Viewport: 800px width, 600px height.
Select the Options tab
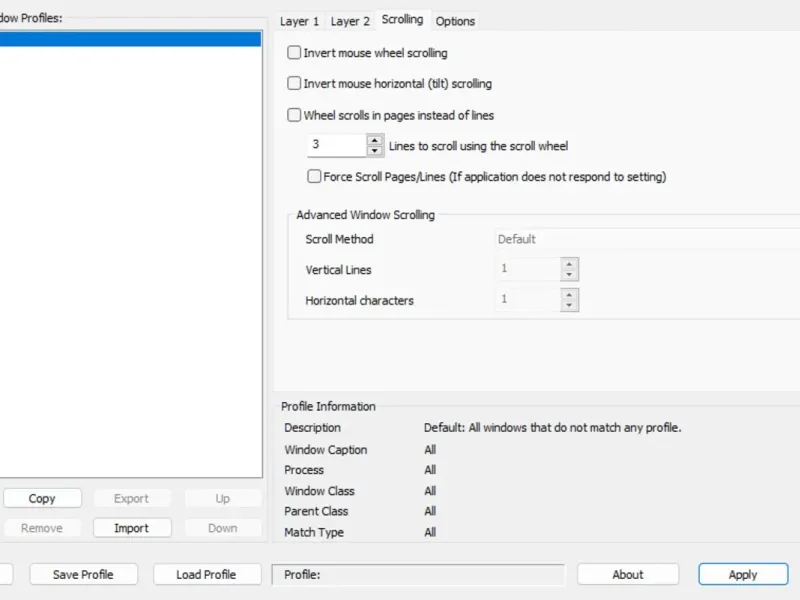pyautogui.click(x=455, y=21)
